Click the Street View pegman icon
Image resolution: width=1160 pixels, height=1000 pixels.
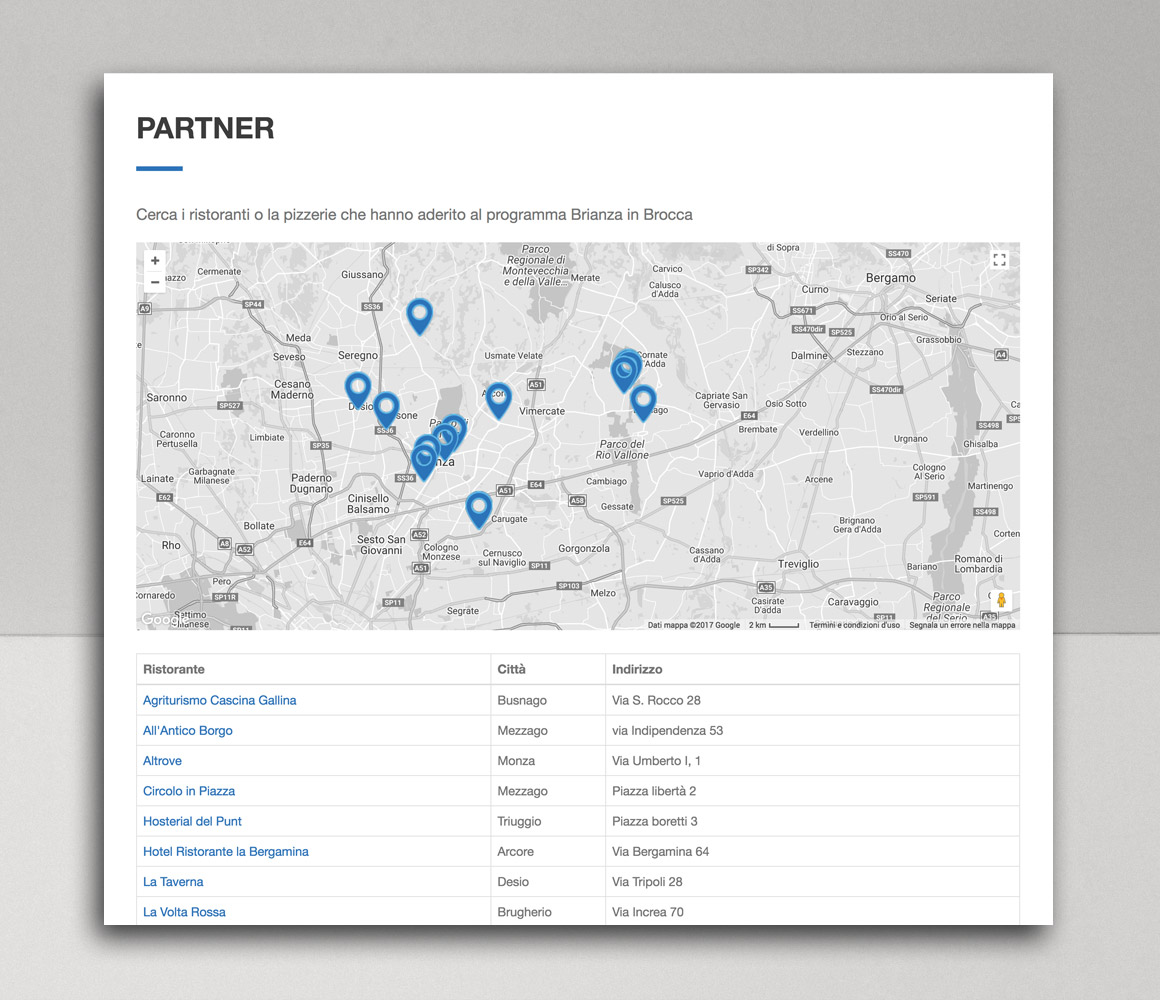click(x=1001, y=599)
